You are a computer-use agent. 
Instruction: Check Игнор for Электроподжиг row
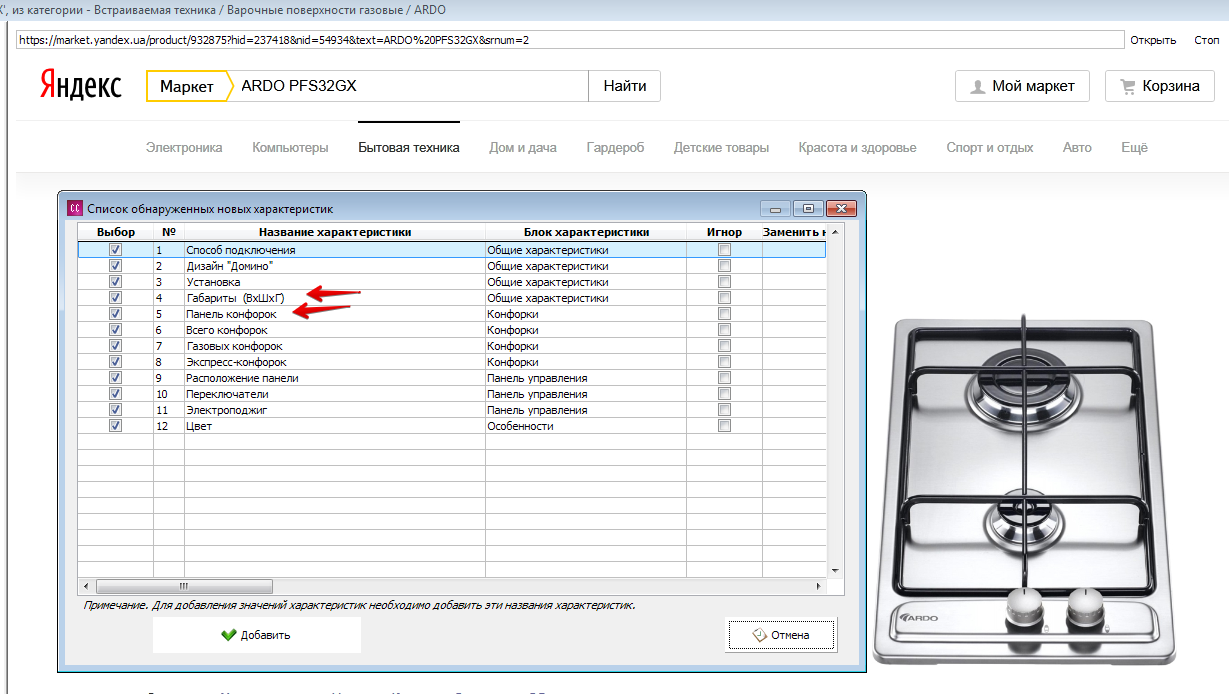724,410
